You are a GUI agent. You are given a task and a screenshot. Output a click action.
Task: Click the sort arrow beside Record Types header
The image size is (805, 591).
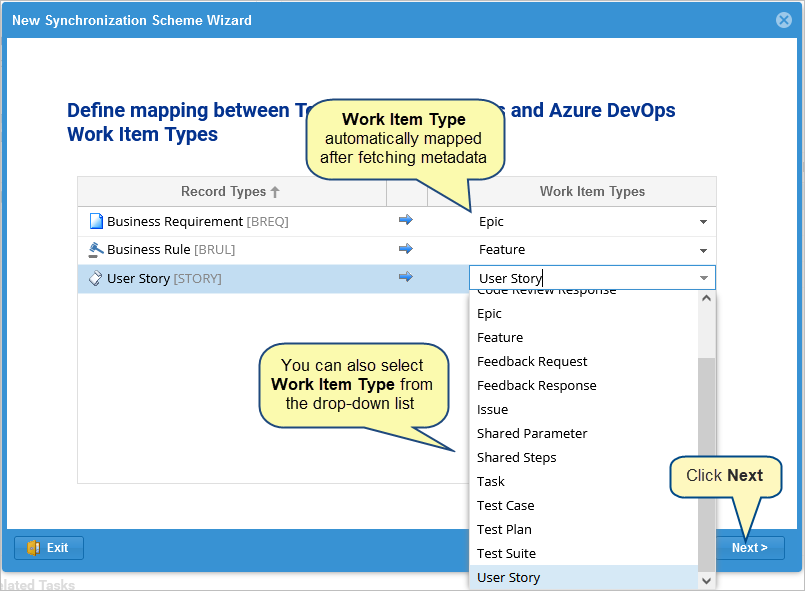pos(275,192)
